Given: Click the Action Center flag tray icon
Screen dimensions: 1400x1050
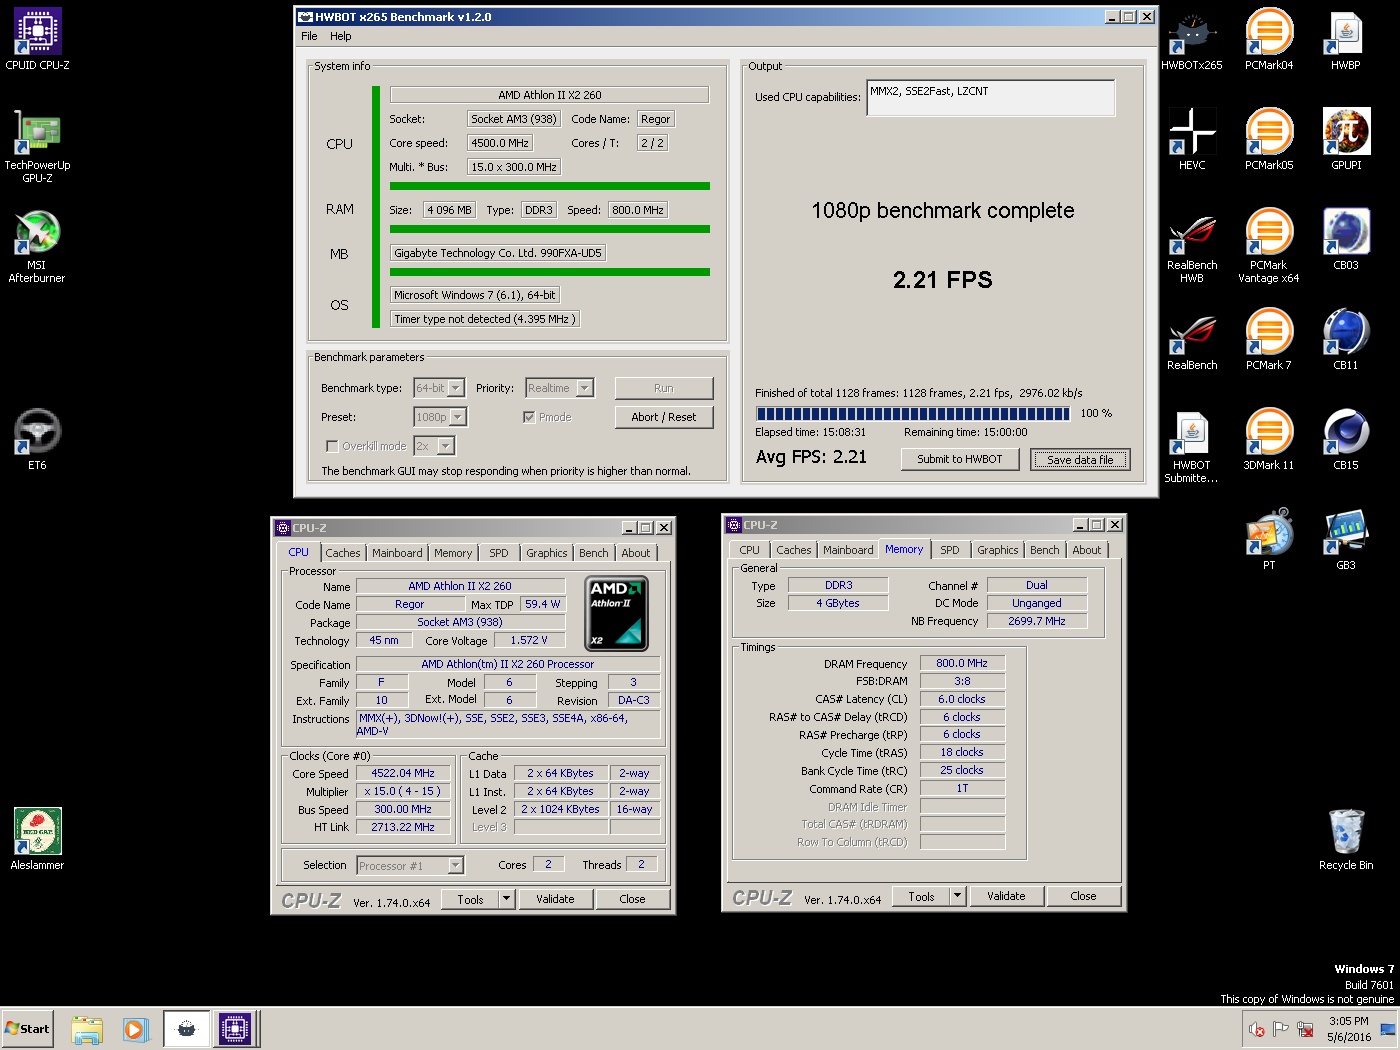Looking at the screenshot, I should click(1280, 1029).
